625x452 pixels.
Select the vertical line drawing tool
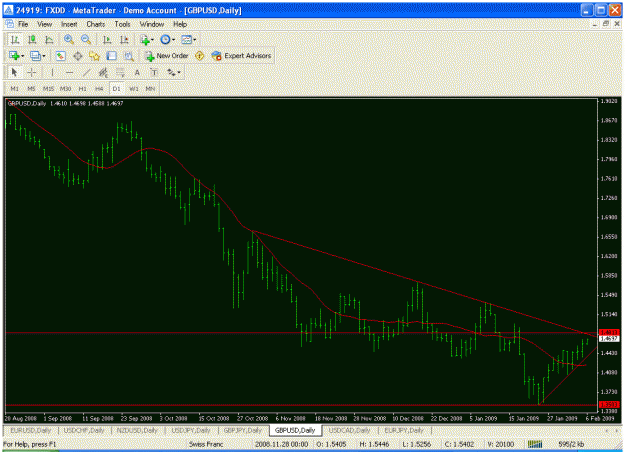pos(52,72)
